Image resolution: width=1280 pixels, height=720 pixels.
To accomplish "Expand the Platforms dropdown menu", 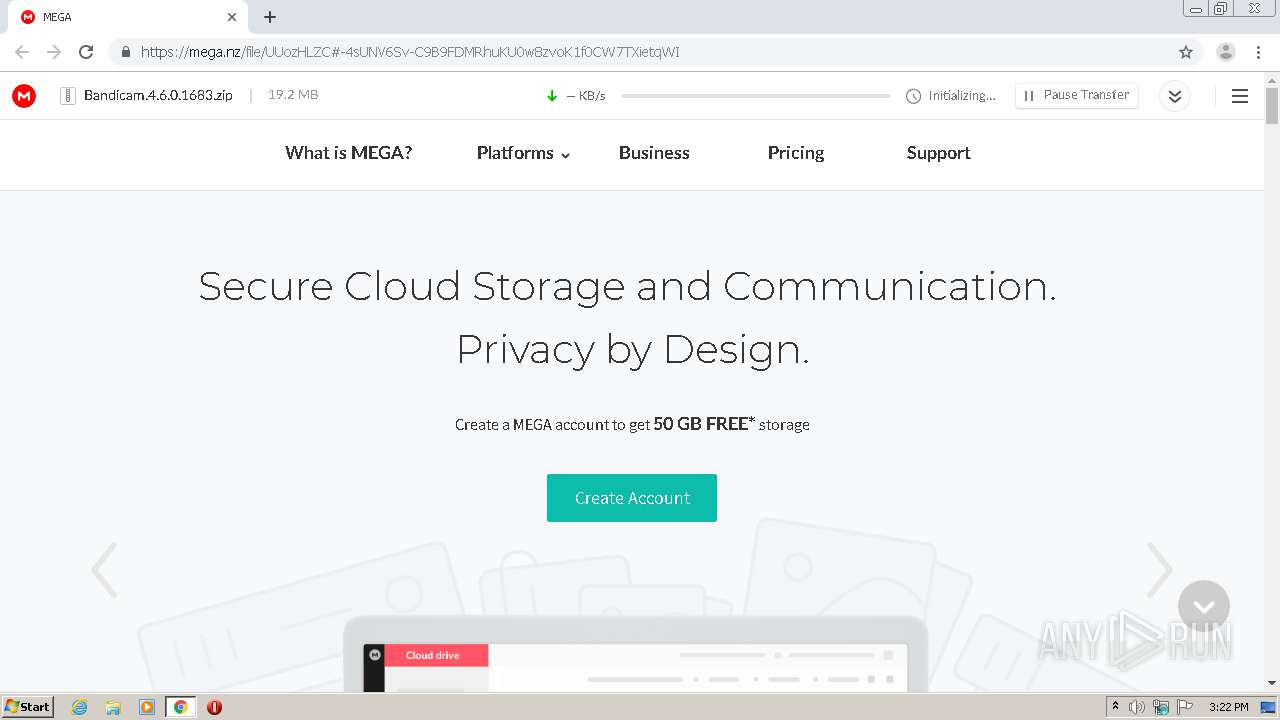I will 523,153.
